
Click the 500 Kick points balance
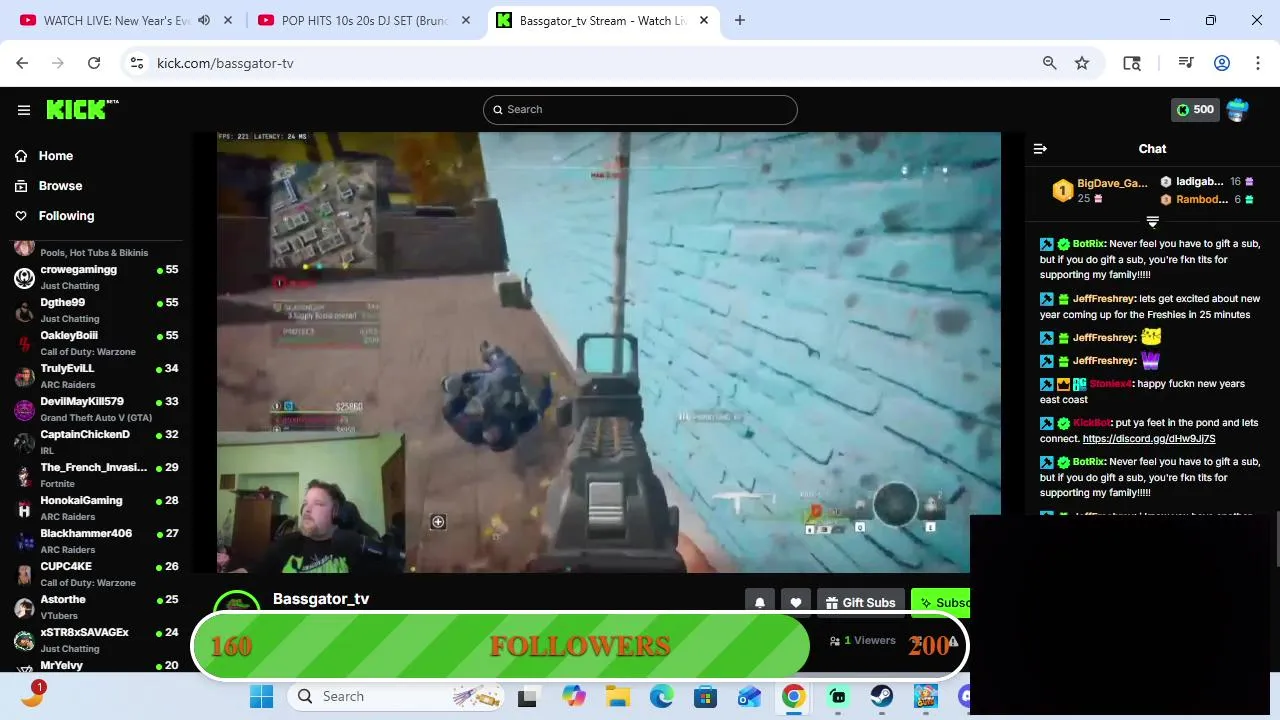1195,110
